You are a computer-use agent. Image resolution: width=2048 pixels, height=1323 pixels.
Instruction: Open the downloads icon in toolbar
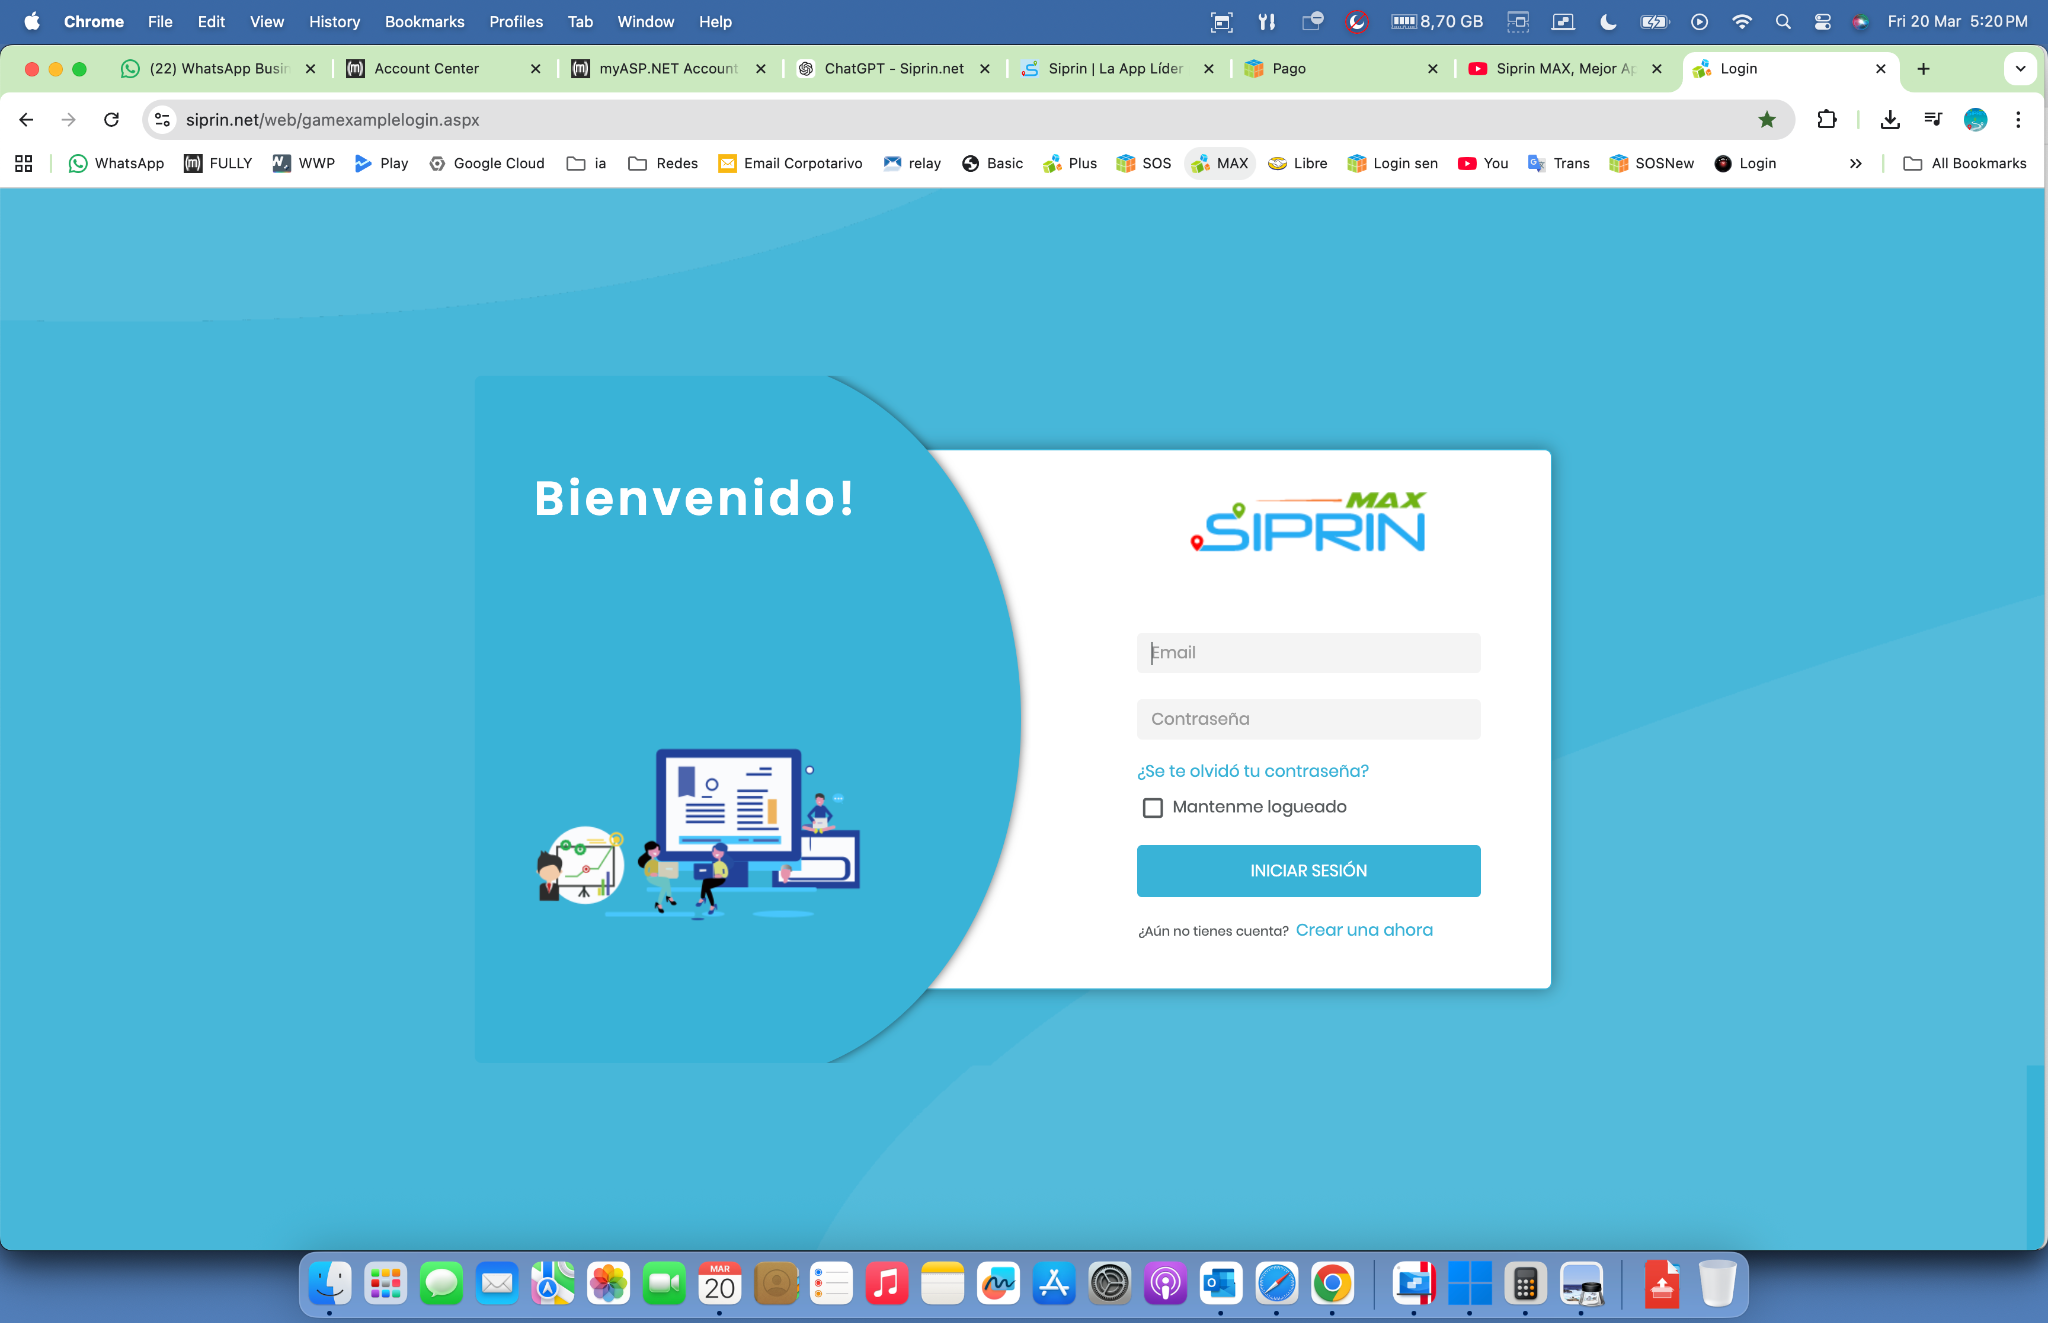(1890, 120)
